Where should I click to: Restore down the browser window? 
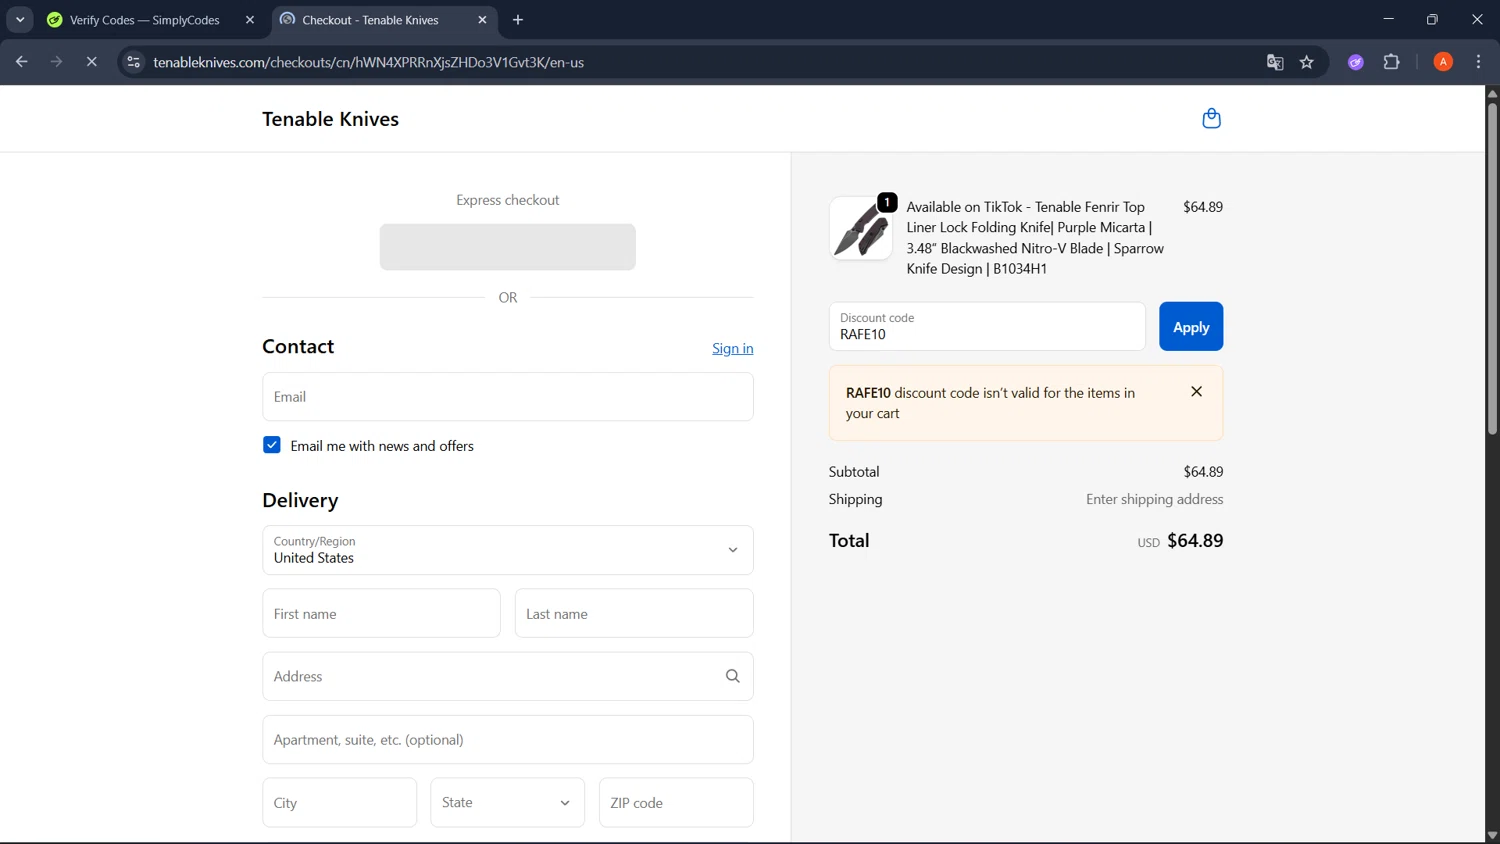click(x=1432, y=20)
